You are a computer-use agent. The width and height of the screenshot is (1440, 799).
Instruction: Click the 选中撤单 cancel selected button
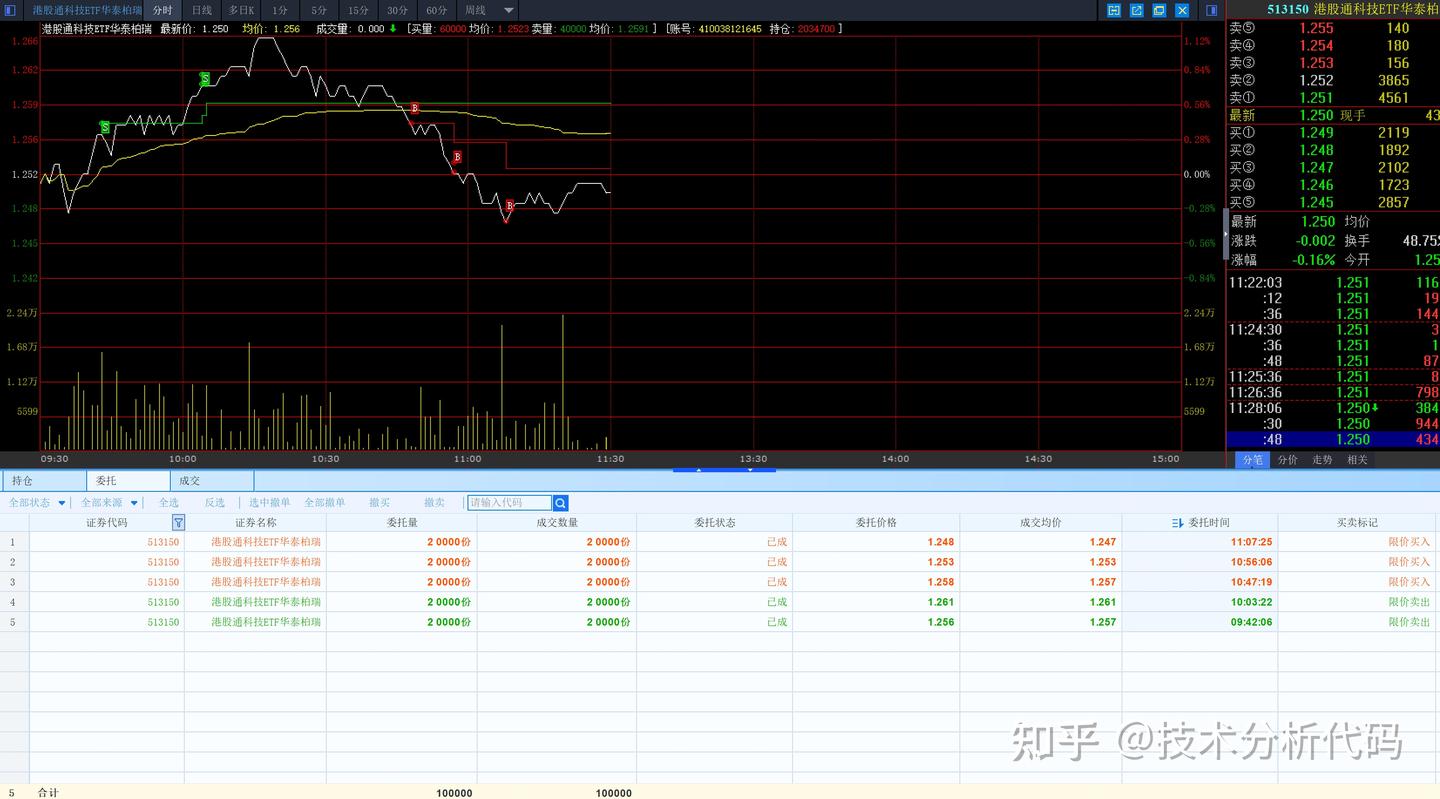[270, 503]
